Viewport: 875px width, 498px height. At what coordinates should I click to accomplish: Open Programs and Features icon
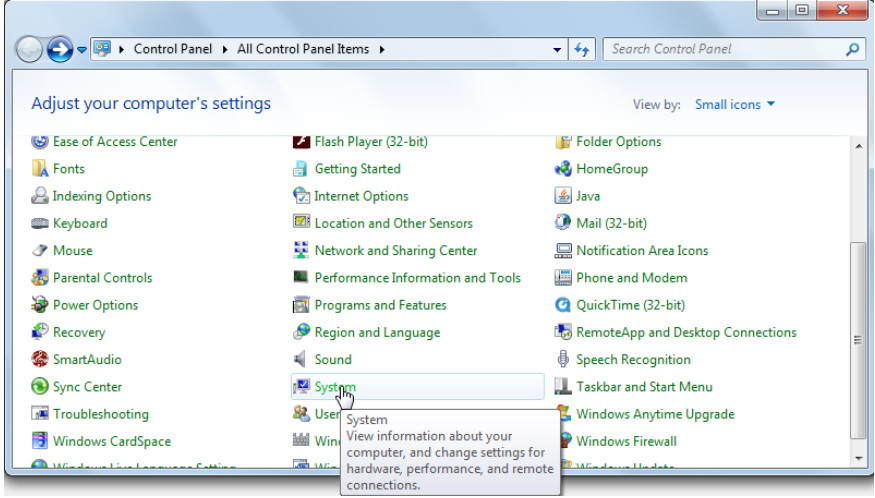[x=301, y=305]
